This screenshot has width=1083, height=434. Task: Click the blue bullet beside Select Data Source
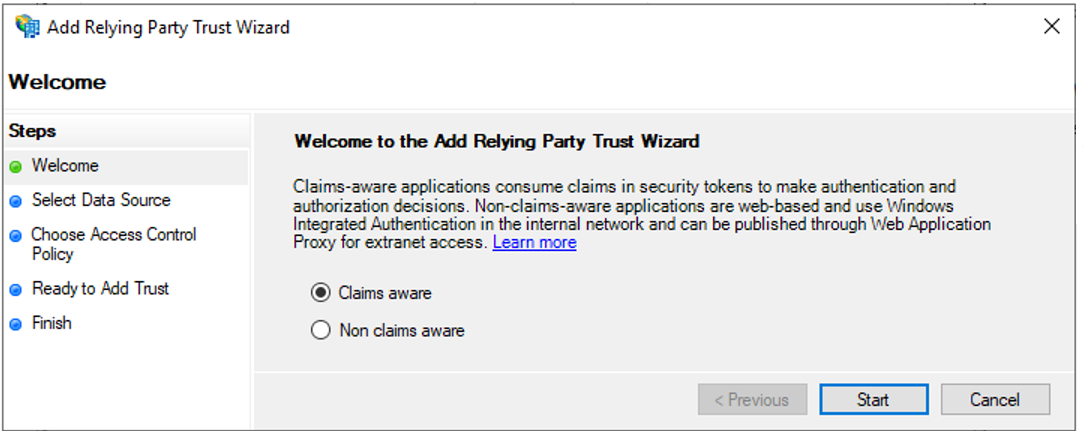[x=15, y=201]
